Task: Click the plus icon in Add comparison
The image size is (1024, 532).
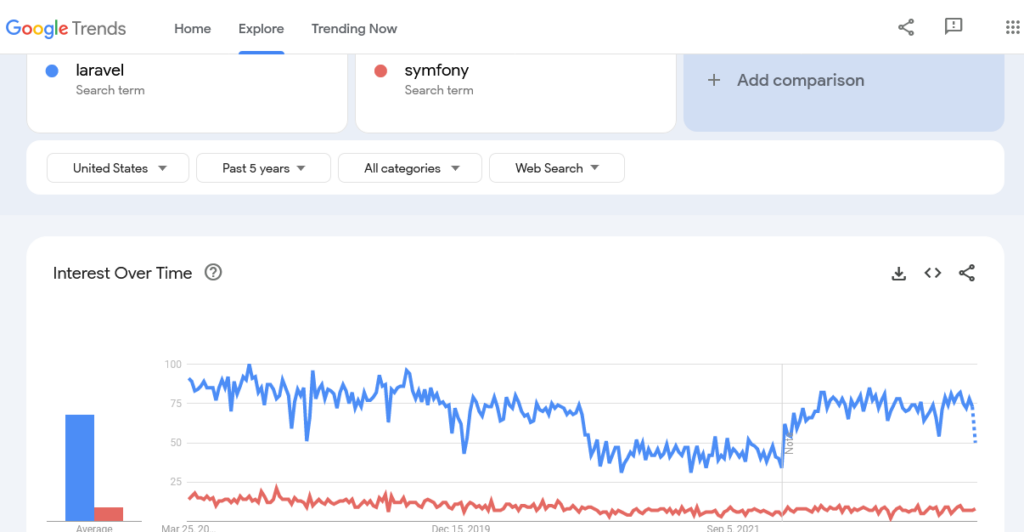Action: tap(714, 80)
